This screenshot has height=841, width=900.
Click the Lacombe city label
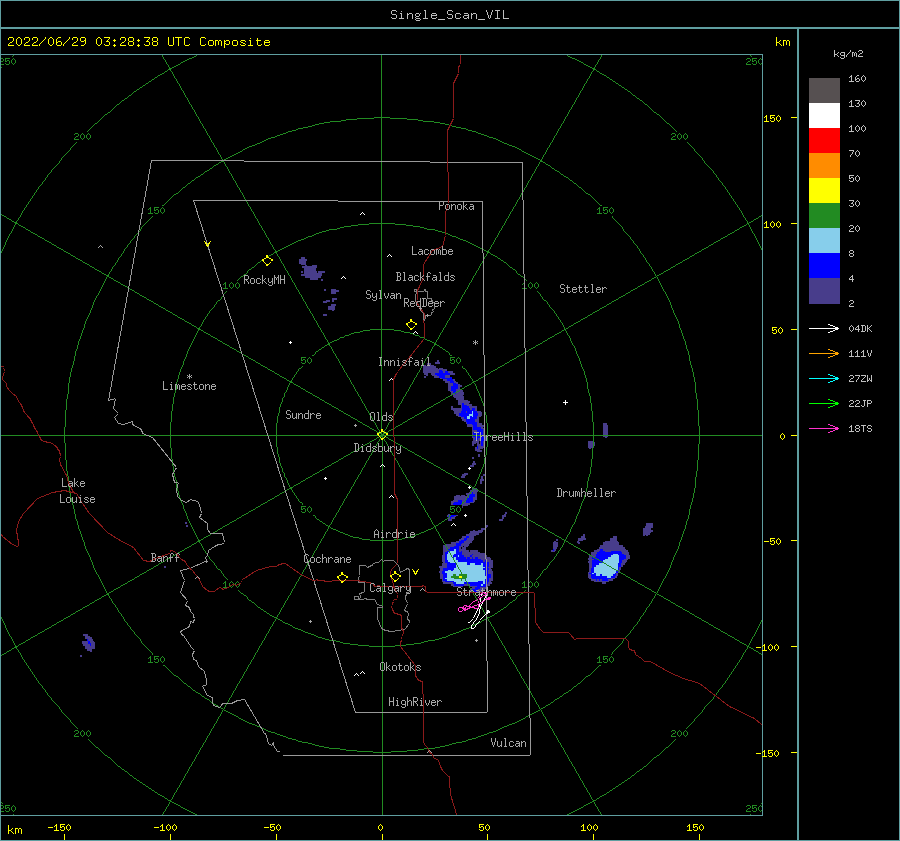(432, 251)
